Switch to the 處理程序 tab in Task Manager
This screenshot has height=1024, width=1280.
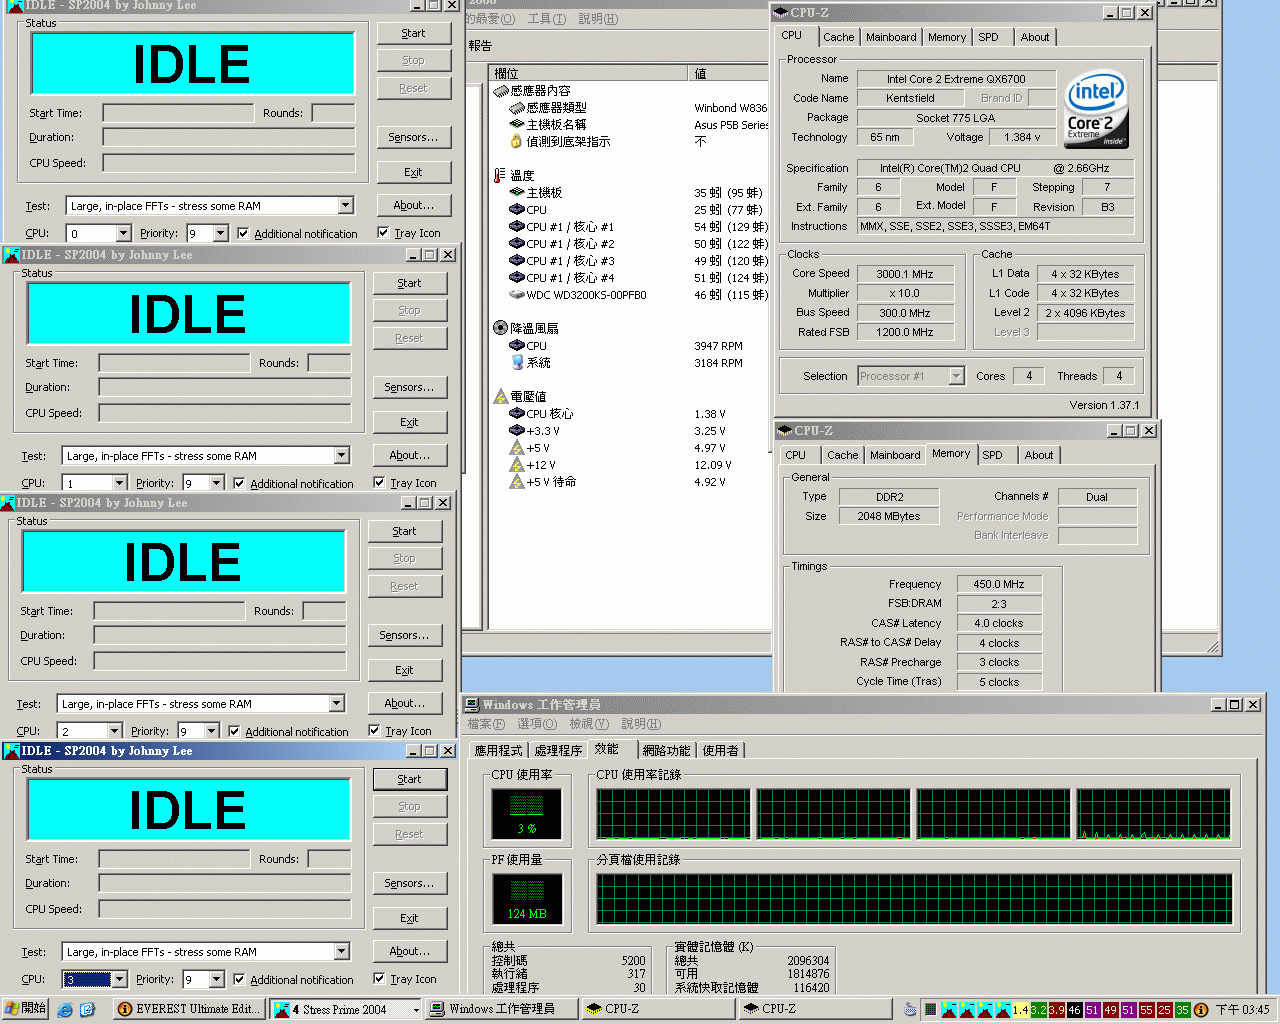(558, 750)
